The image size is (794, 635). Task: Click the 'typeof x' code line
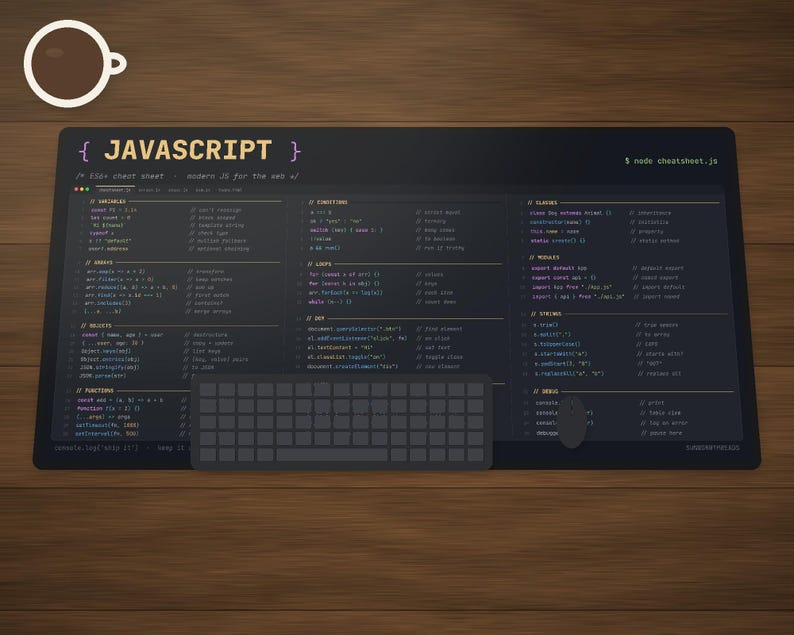(x=101, y=233)
